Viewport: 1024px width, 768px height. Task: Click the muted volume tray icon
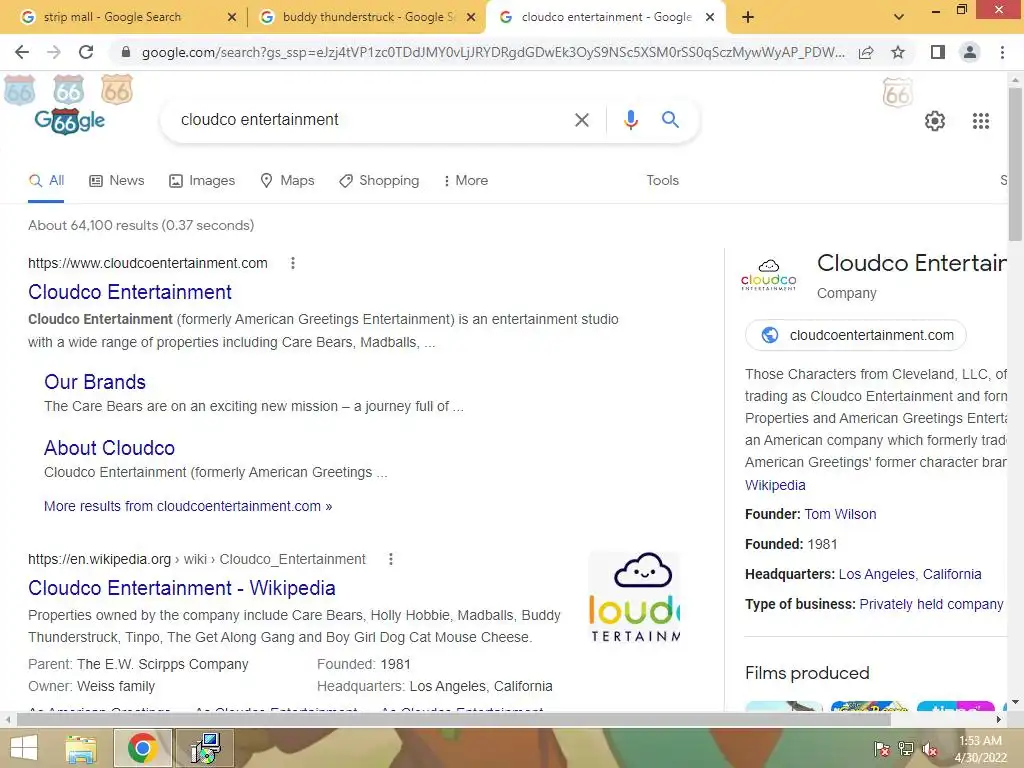[930, 749]
